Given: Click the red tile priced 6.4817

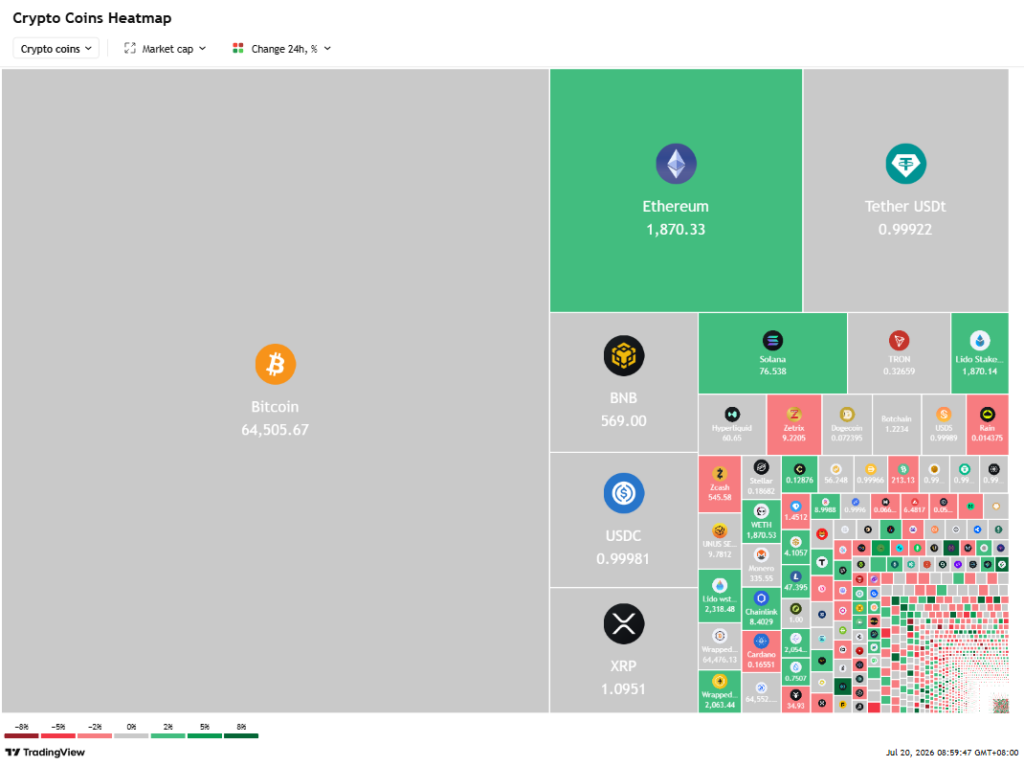Looking at the screenshot, I should [914, 506].
